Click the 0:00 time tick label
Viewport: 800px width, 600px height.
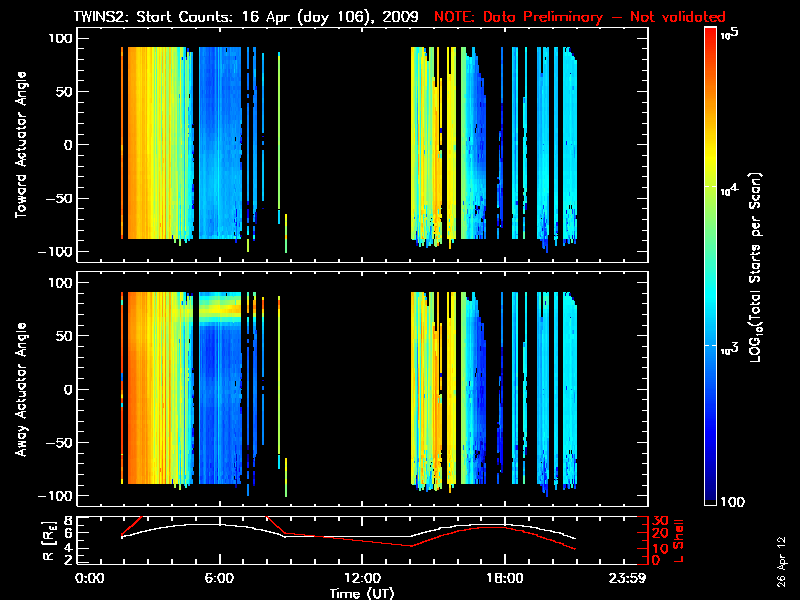(x=90, y=578)
